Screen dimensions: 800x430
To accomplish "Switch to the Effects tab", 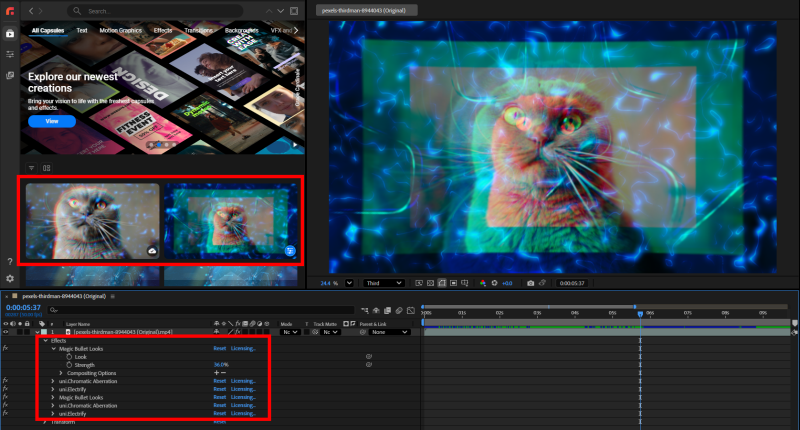I will (x=163, y=31).
